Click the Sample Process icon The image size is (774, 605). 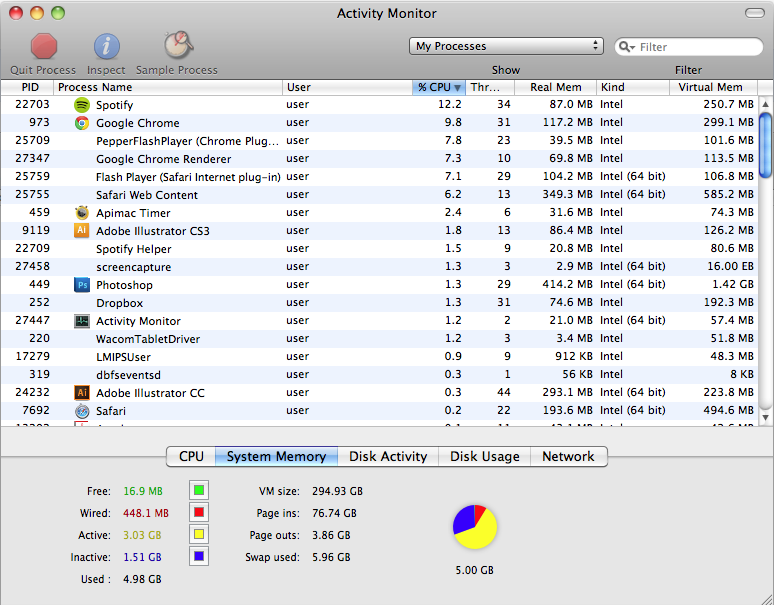click(178, 45)
